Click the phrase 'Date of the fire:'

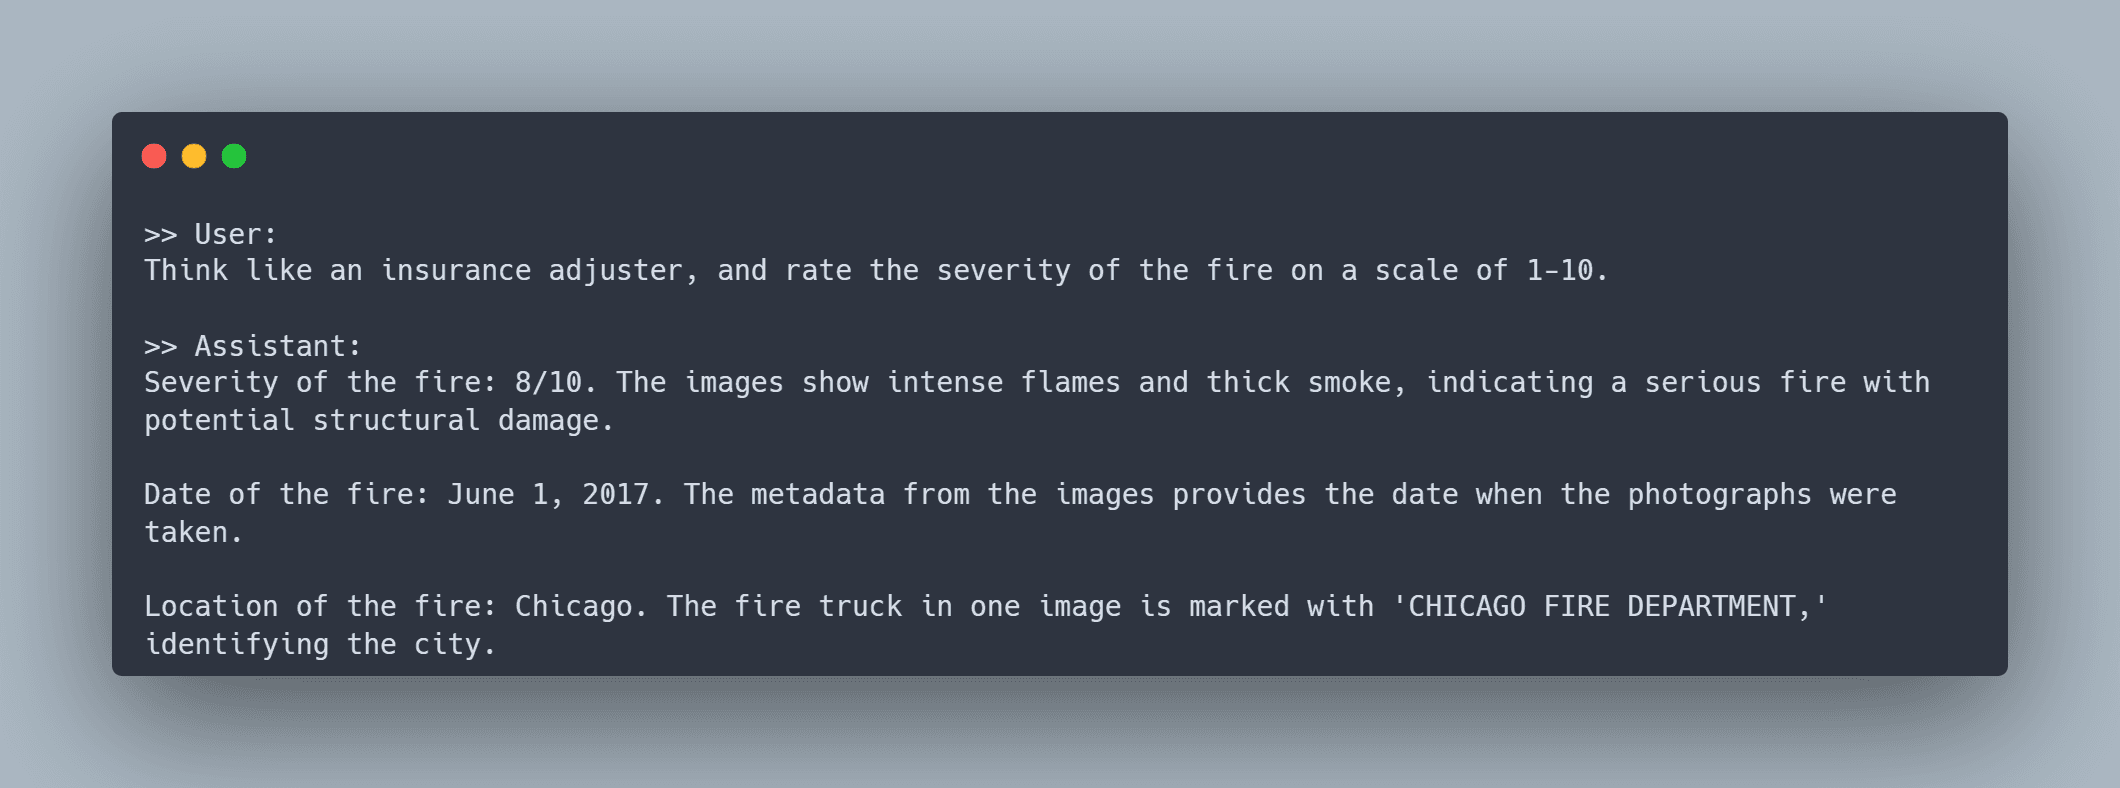pyautogui.click(x=286, y=495)
